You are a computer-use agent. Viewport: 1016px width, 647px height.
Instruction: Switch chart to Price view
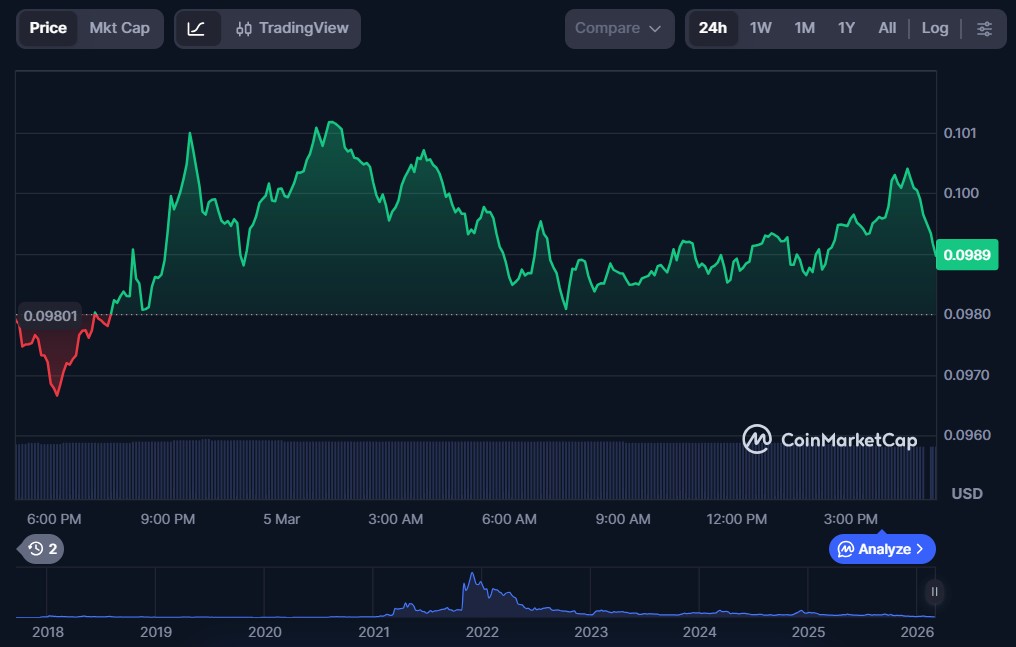pyautogui.click(x=48, y=29)
